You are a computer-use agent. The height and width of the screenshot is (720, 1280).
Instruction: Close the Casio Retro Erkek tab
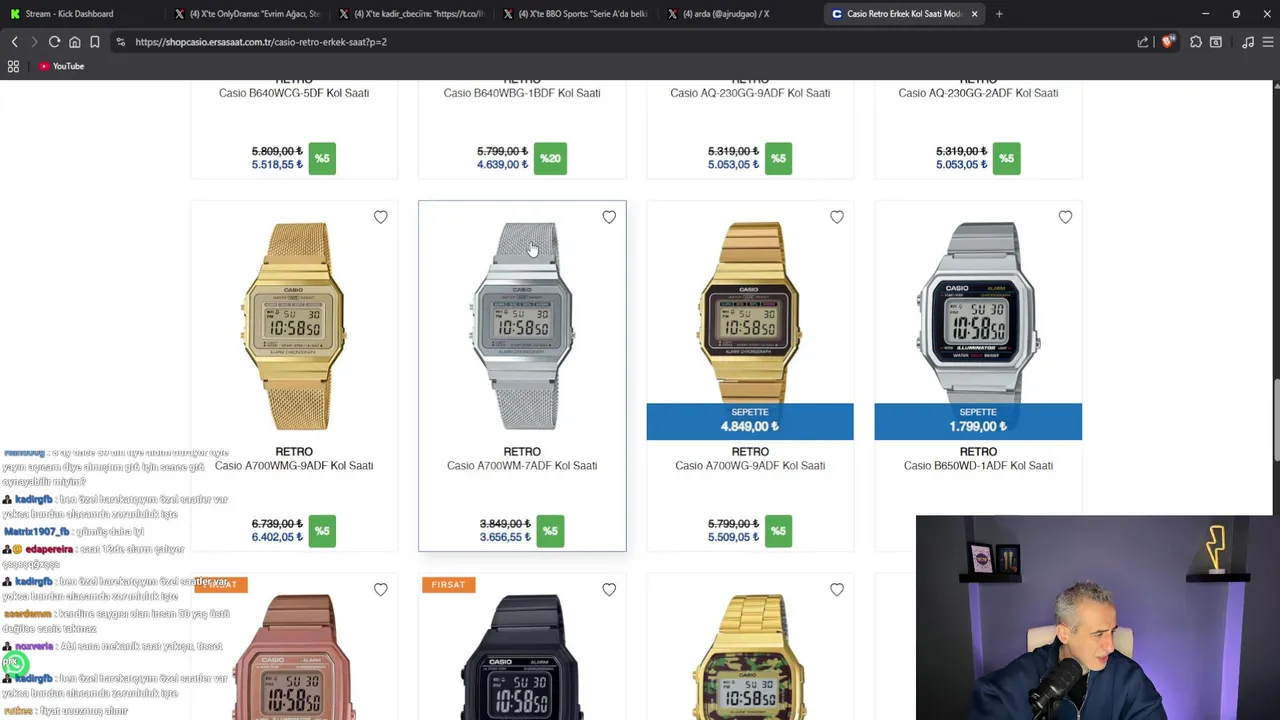tap(974, 14)
